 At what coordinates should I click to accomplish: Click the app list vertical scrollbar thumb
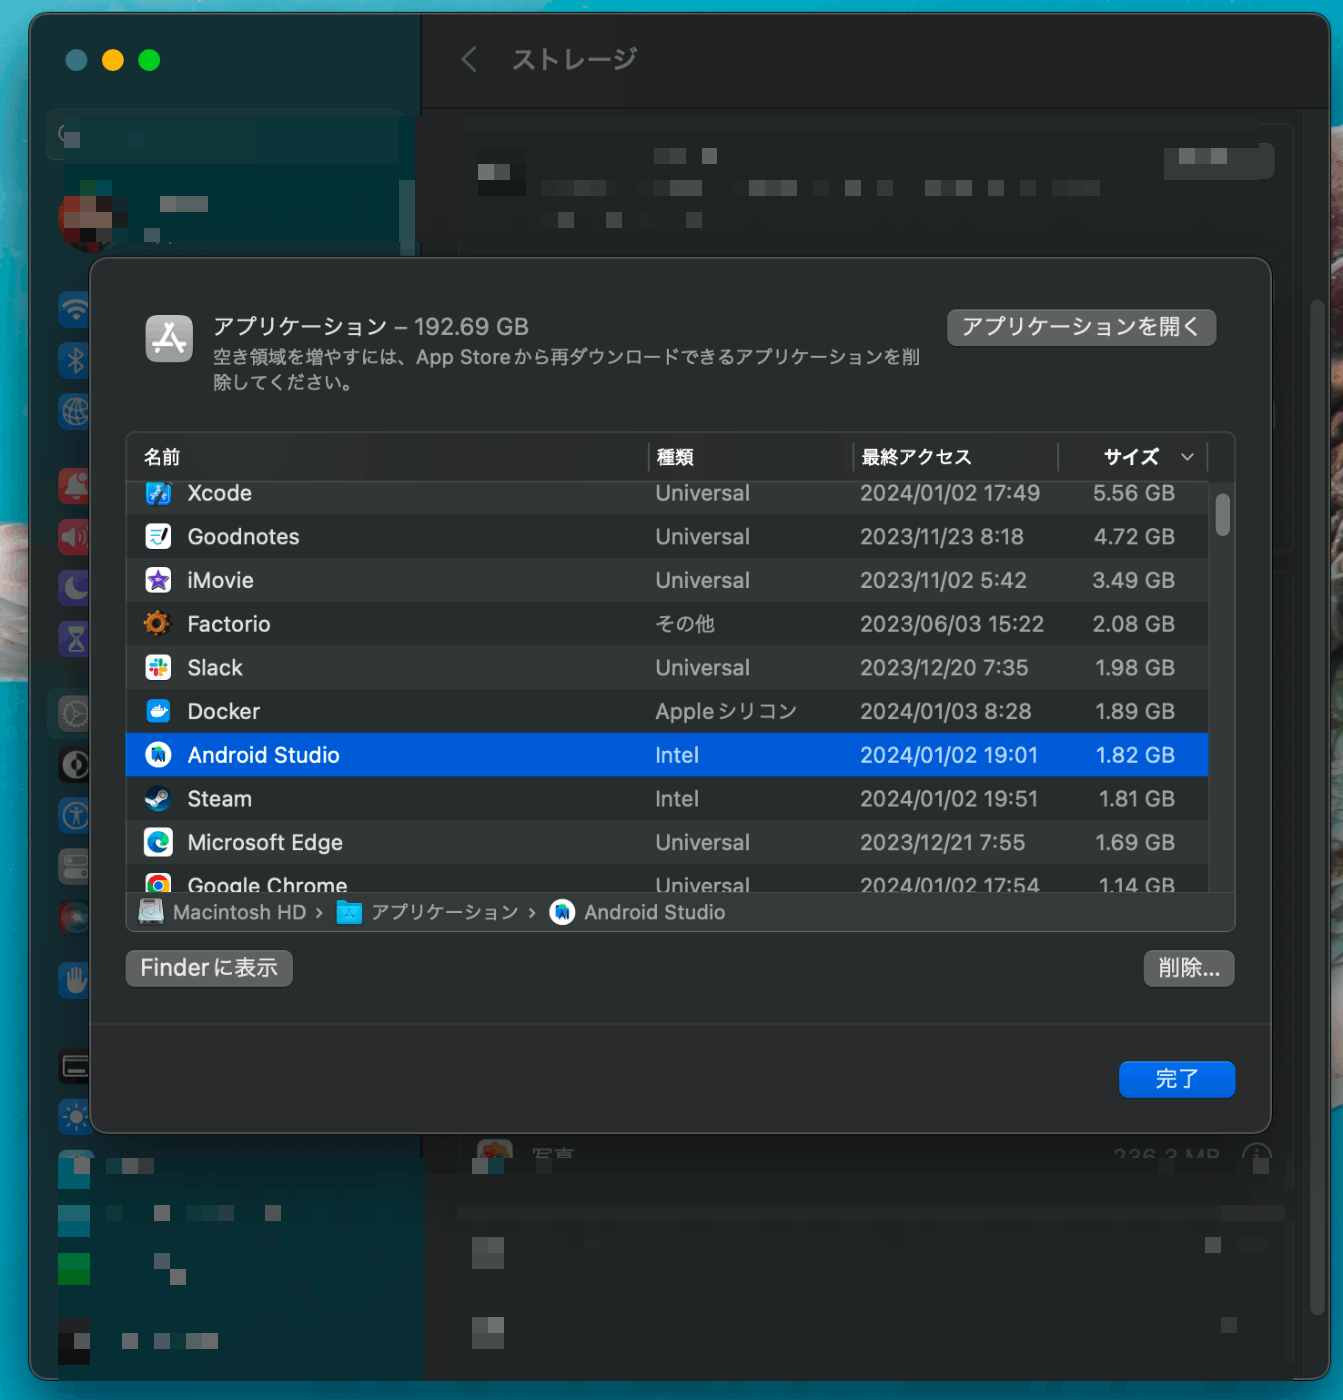tap(1222, 514)
